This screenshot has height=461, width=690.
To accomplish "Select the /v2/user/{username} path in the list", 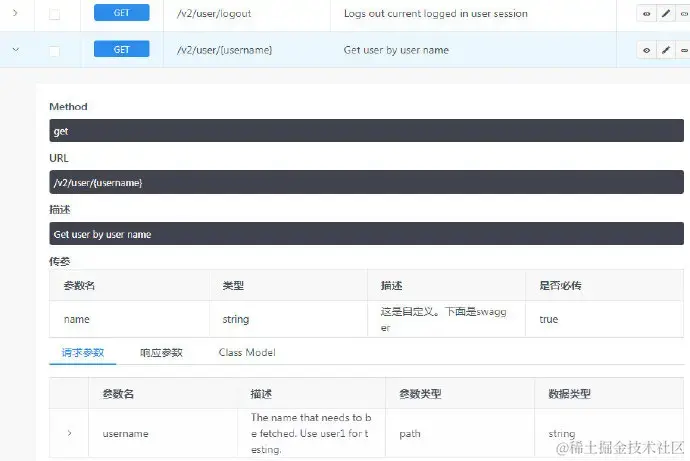I will point(224,50).
